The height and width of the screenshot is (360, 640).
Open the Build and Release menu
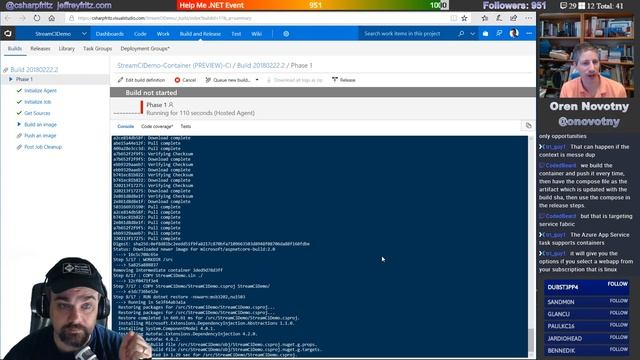[200, 34]
